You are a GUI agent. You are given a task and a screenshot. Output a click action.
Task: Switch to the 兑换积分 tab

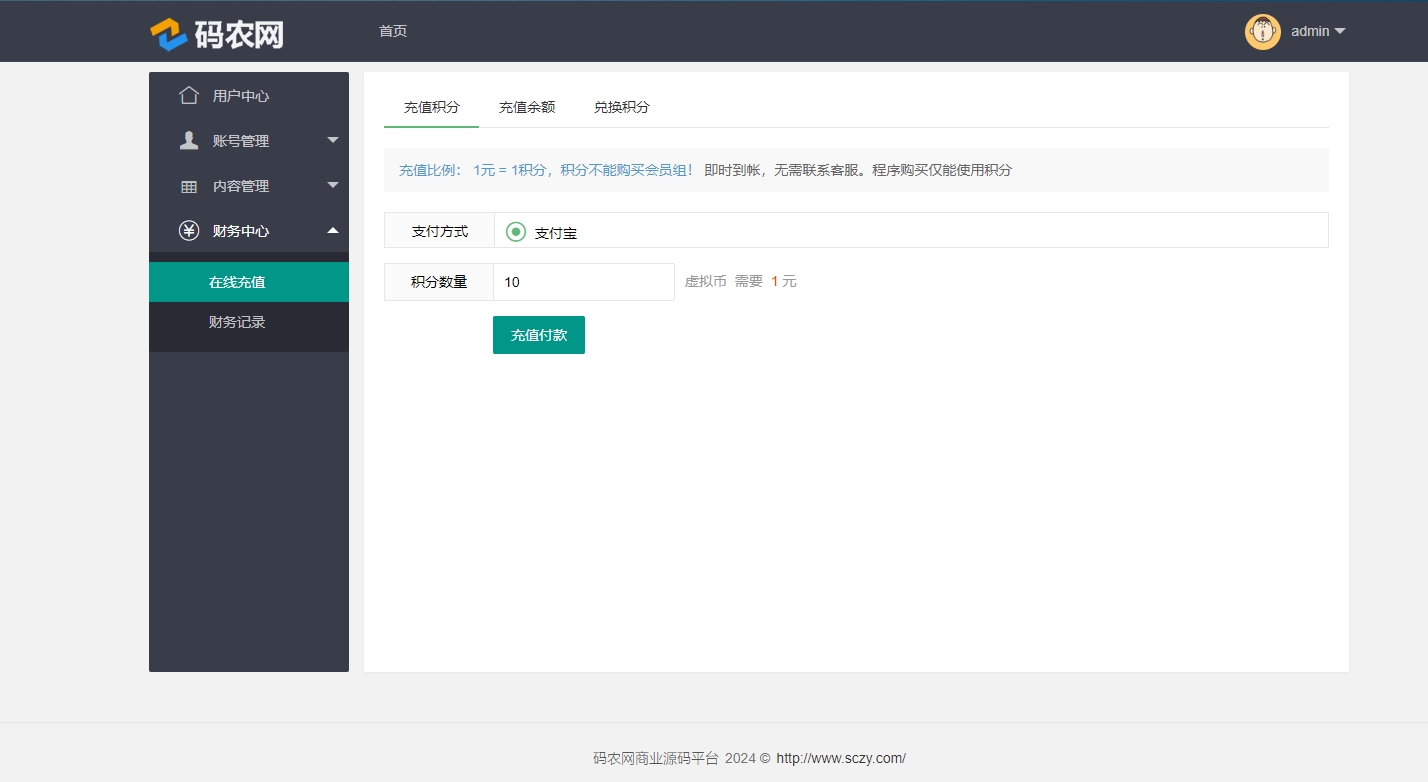point(621,107)
